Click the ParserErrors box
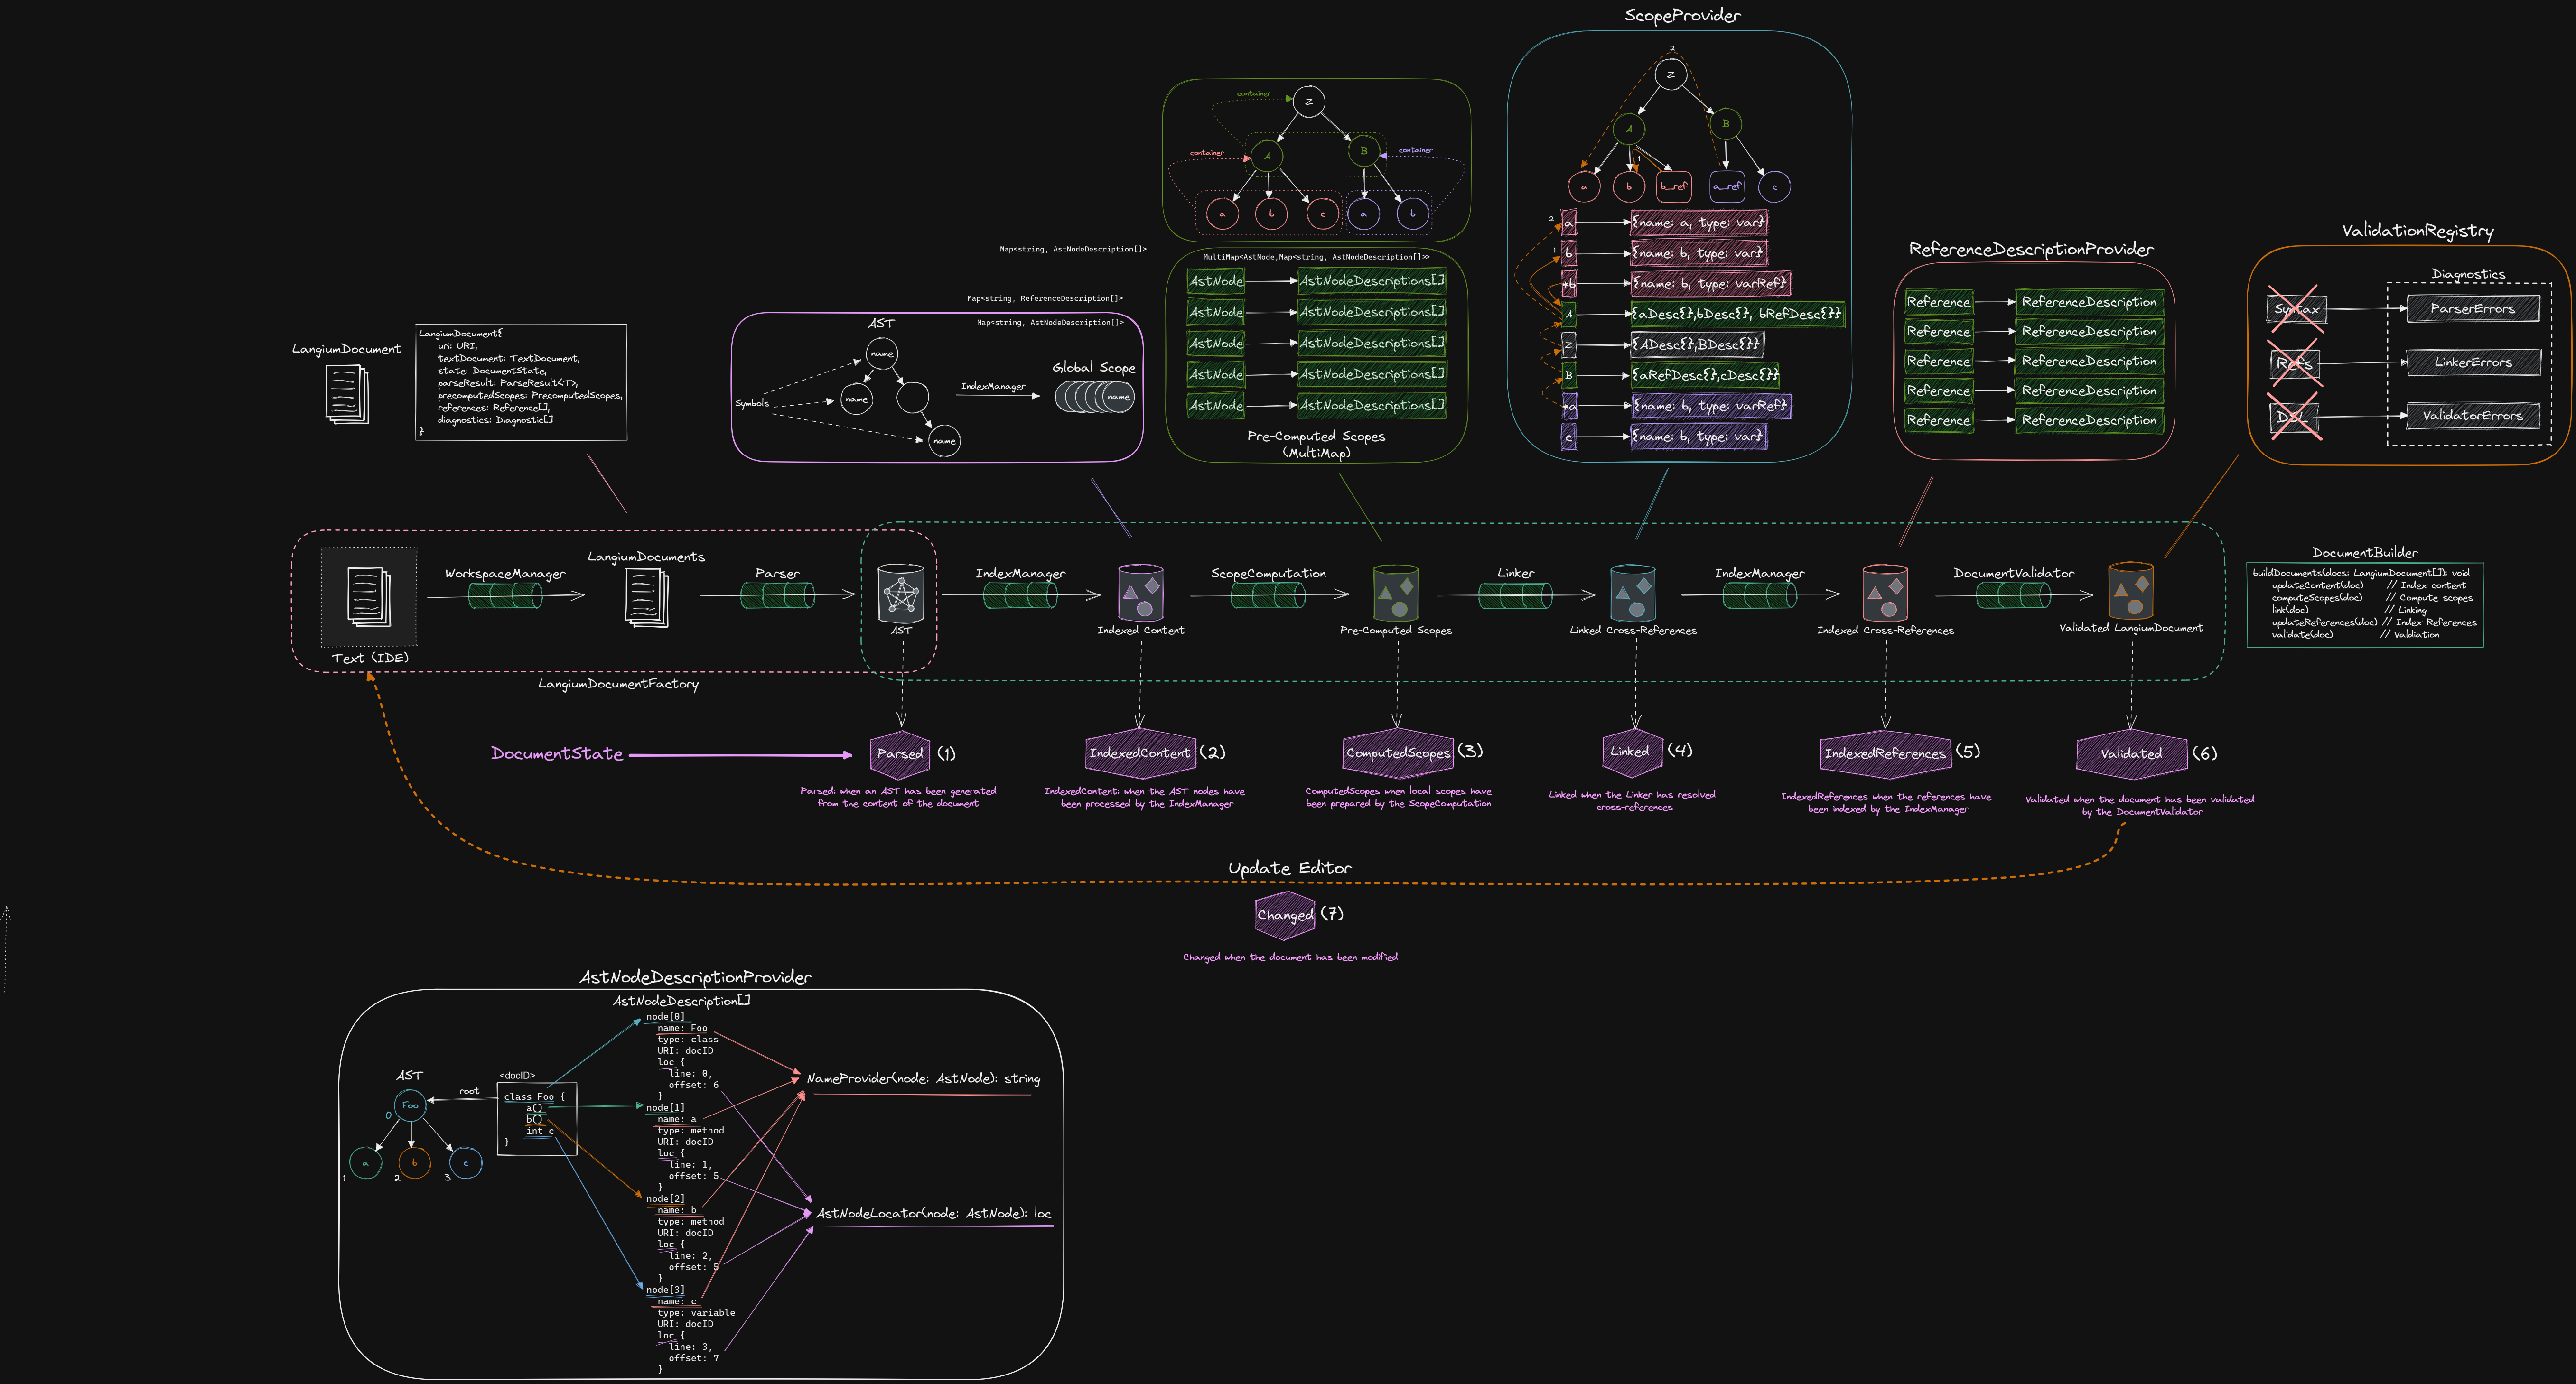The image size is (2576, 1384). [2472, 308]
